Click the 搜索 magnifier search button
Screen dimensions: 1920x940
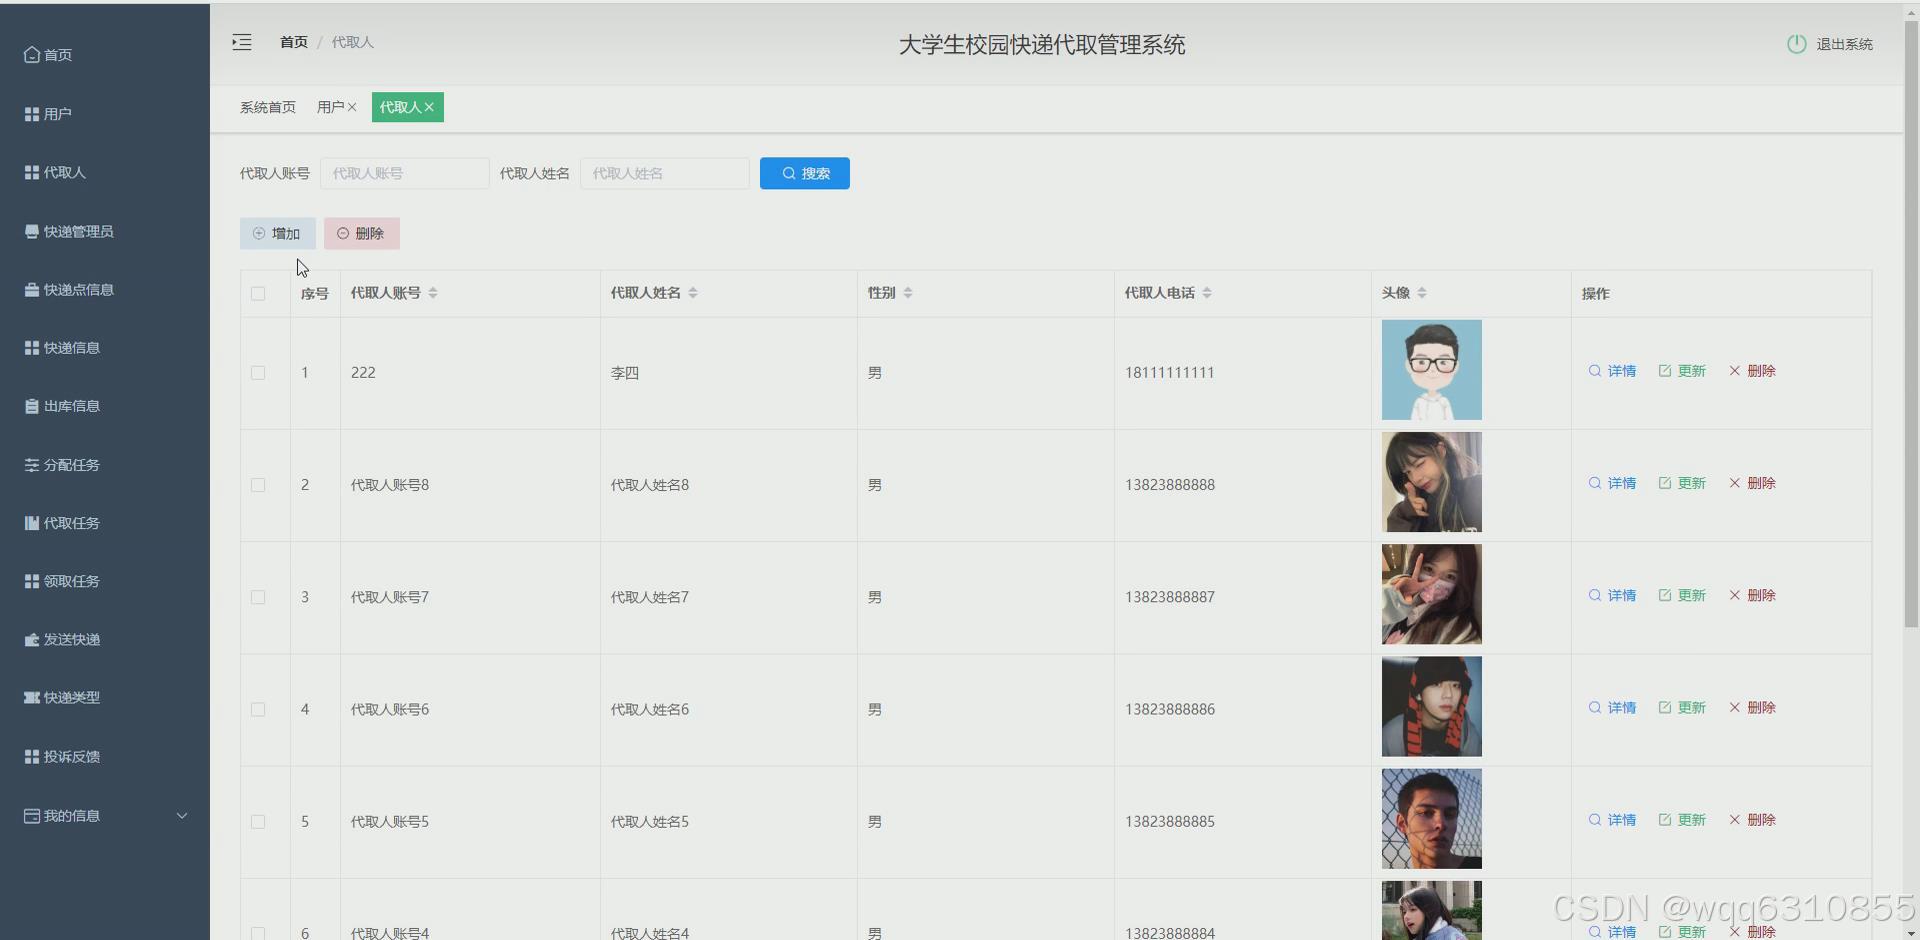pos(804,173)
